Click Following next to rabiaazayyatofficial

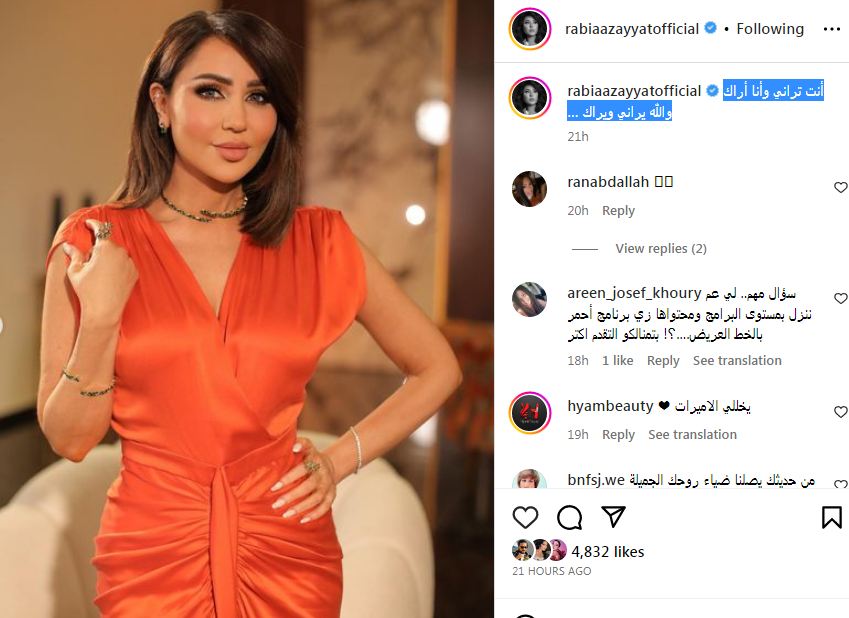coord(770,29)
